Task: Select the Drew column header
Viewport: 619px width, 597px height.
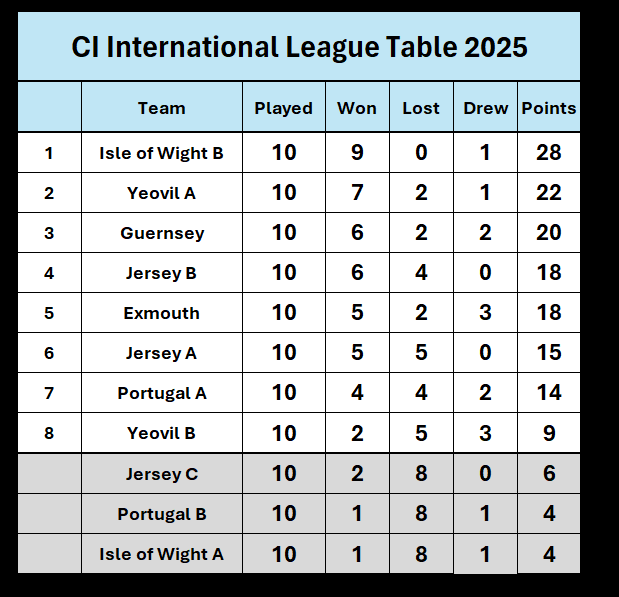Action: (485, 108)
